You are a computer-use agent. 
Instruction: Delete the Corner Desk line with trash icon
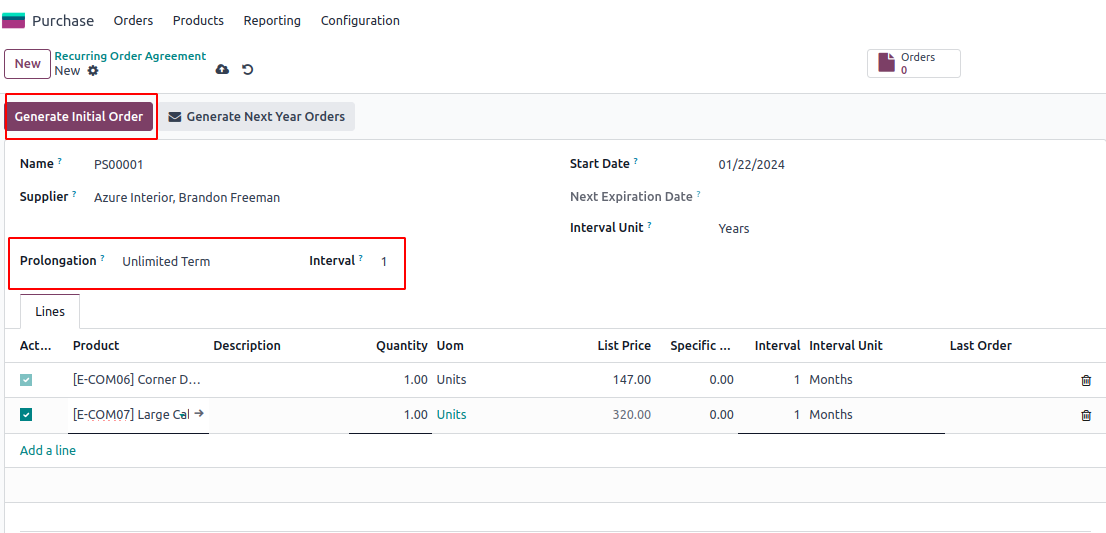tap(1086, 380)
